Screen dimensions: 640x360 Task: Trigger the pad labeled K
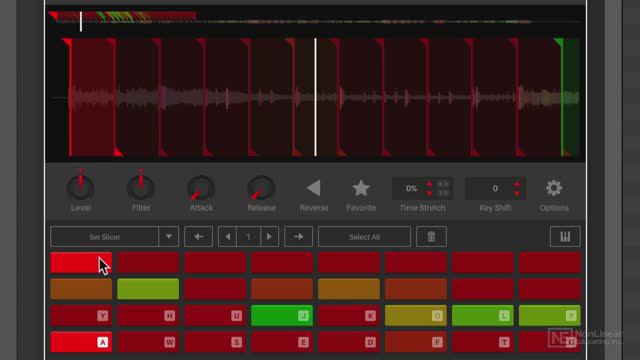tap(349, 316)
